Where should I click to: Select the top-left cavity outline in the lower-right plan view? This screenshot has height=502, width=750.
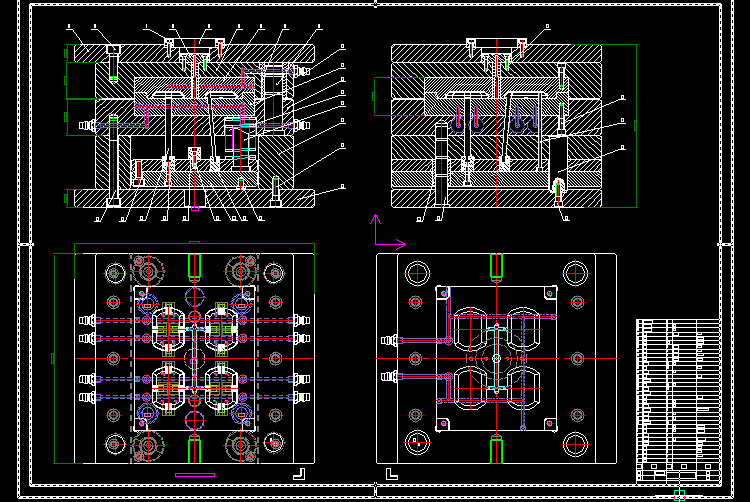(x=470, y=330)
